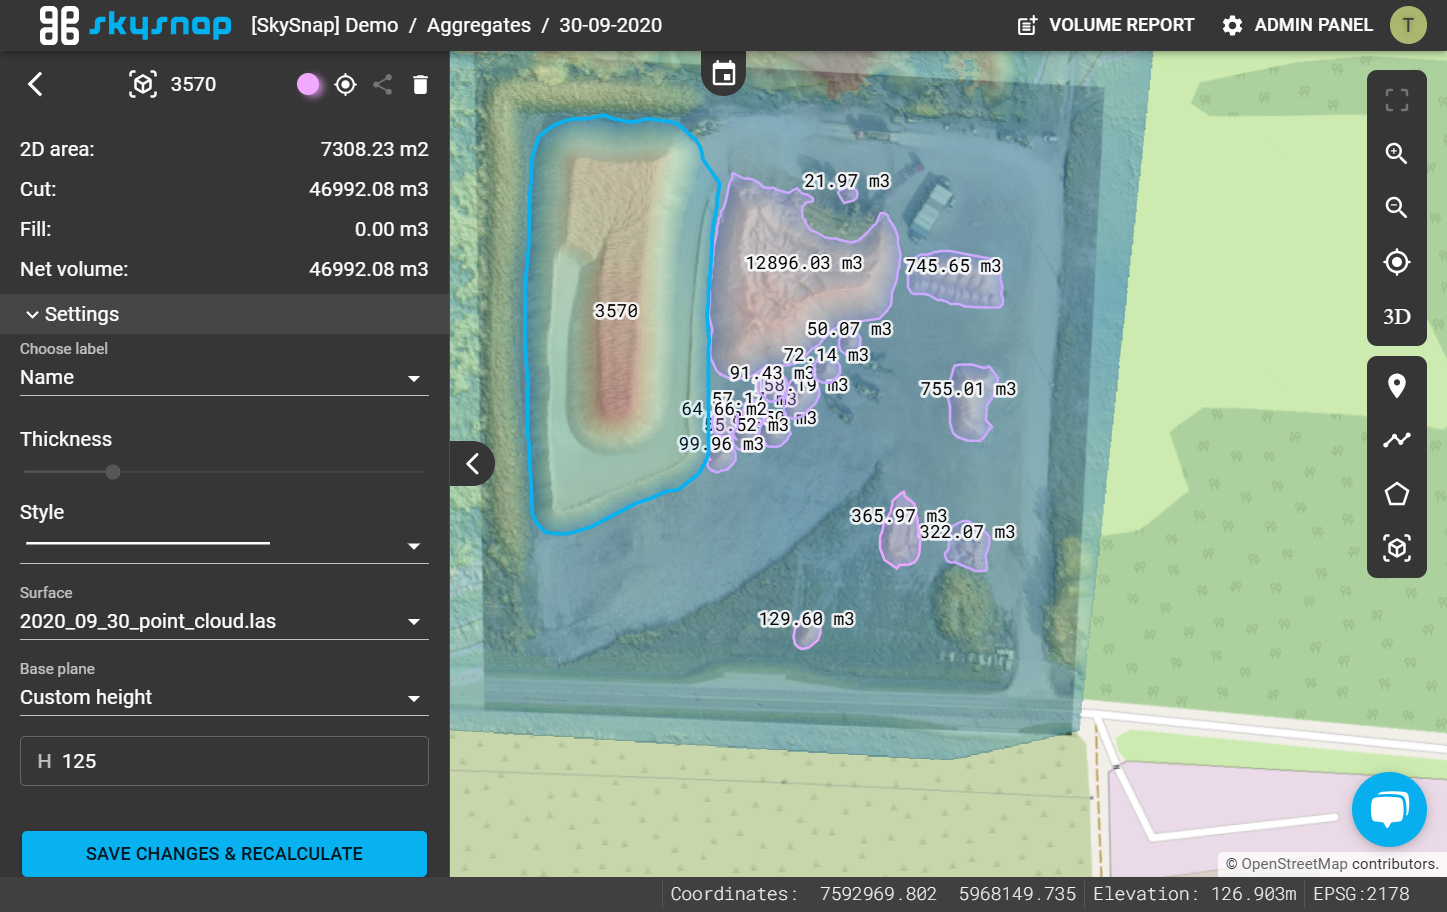
Task: Click the Thickness slider handle
Action: [113, 472]
